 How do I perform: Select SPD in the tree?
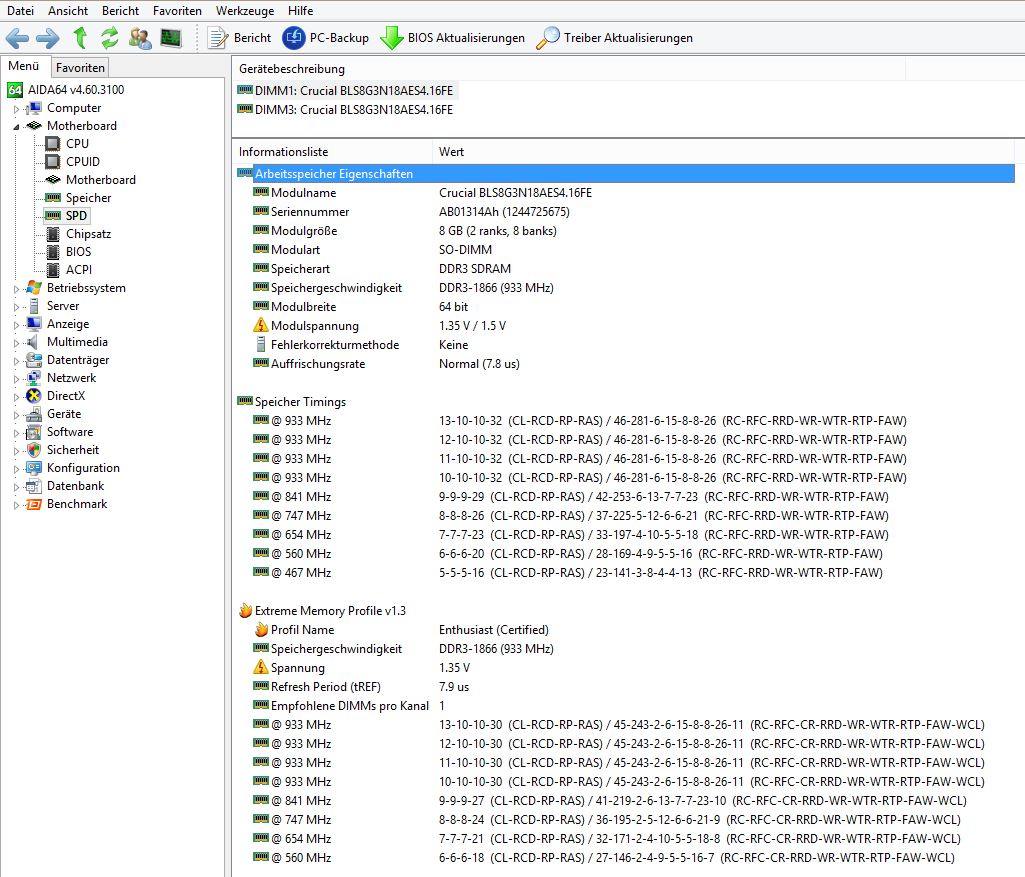(66, 215)
